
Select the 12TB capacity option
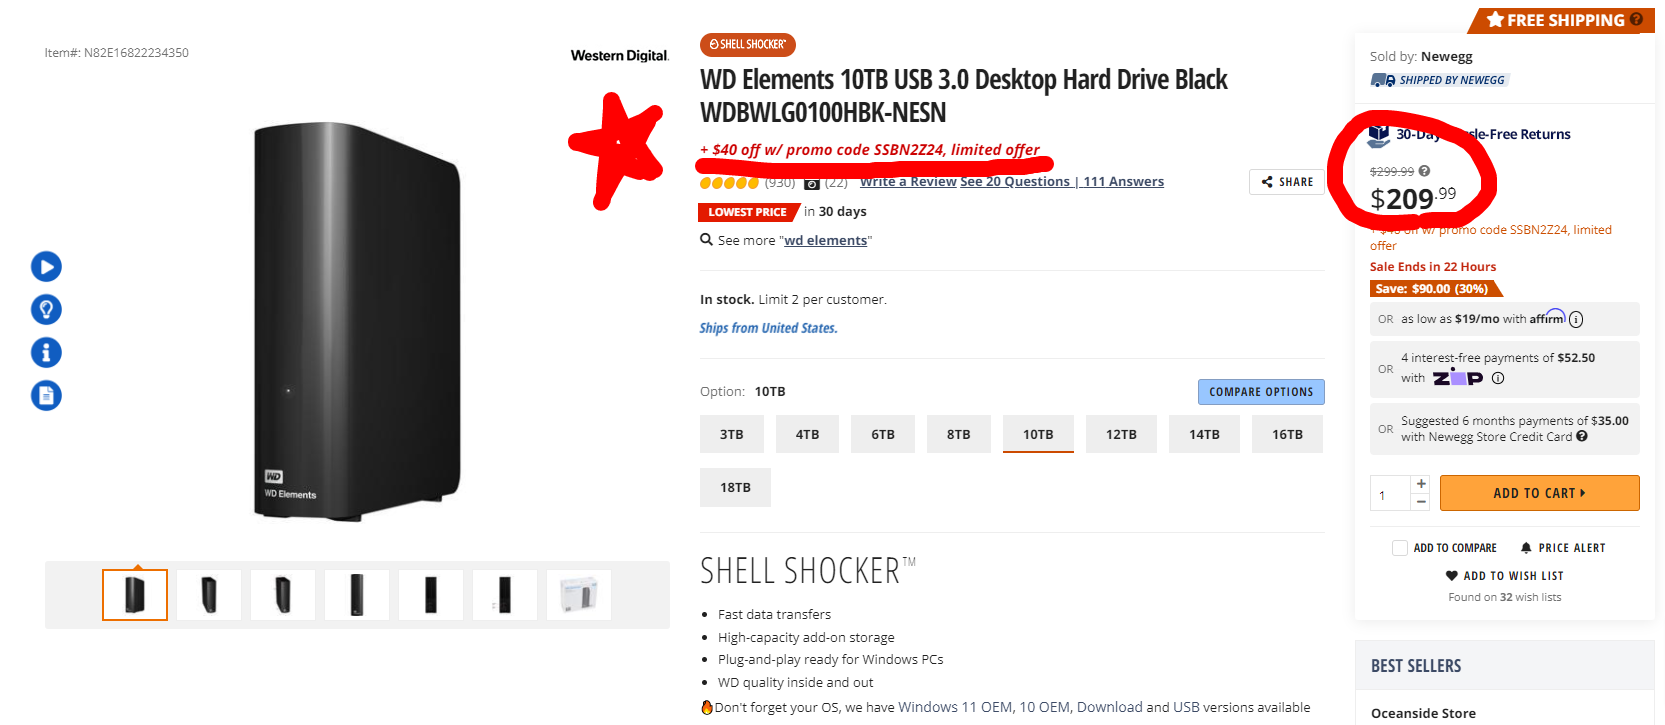point(1121,434)
